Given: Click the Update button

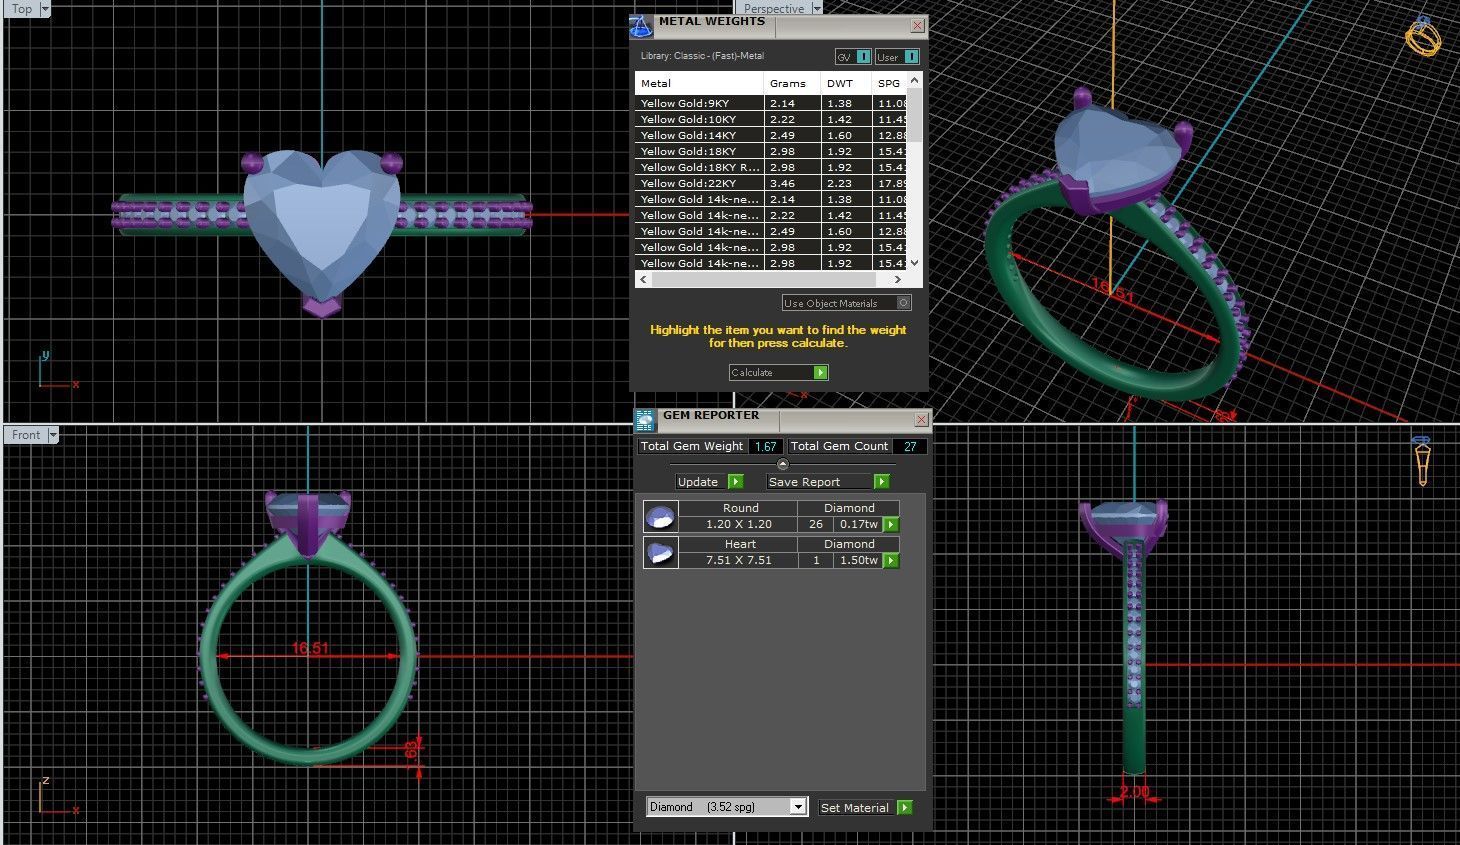Looking at the screenshot, I should (709, 482).
